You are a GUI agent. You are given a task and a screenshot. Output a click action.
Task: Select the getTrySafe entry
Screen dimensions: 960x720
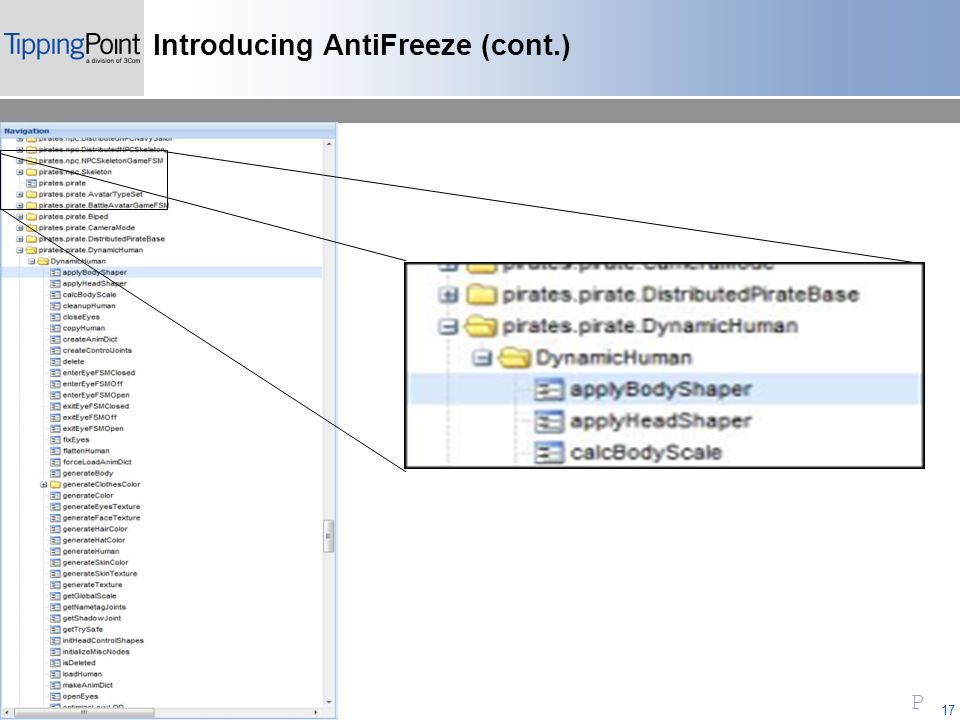(83, 629)
